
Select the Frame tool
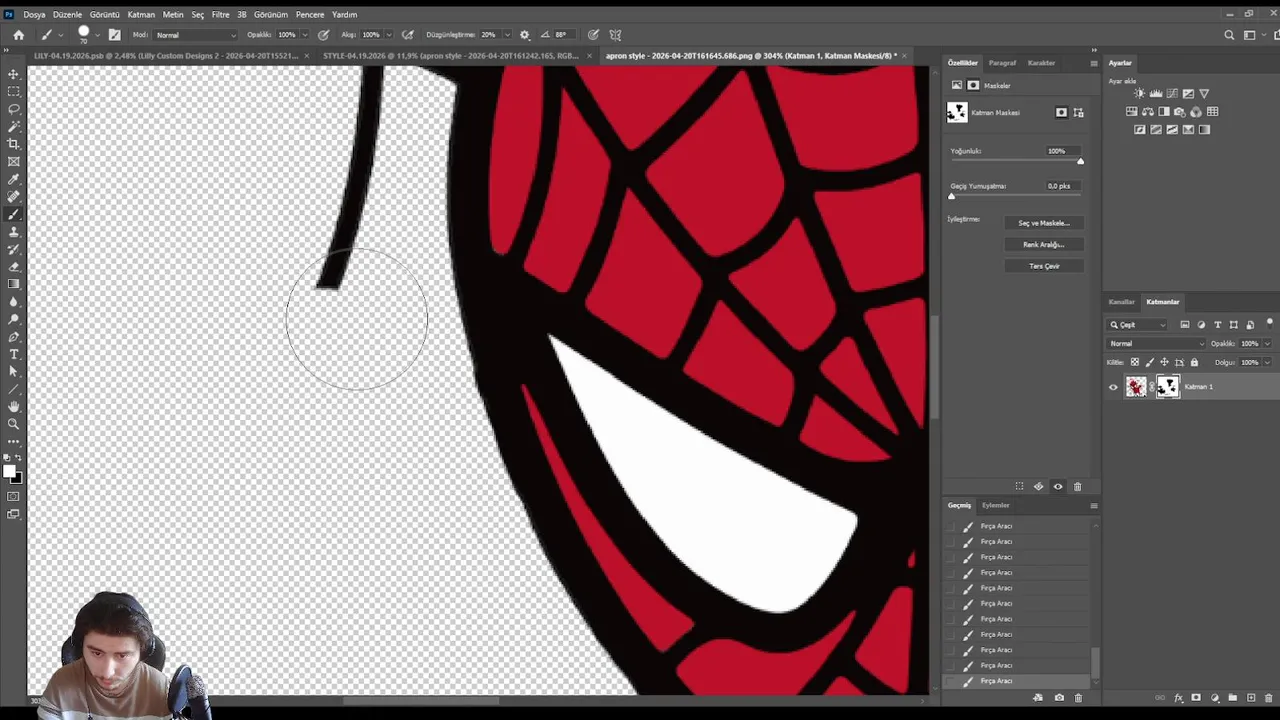[14, 161]
